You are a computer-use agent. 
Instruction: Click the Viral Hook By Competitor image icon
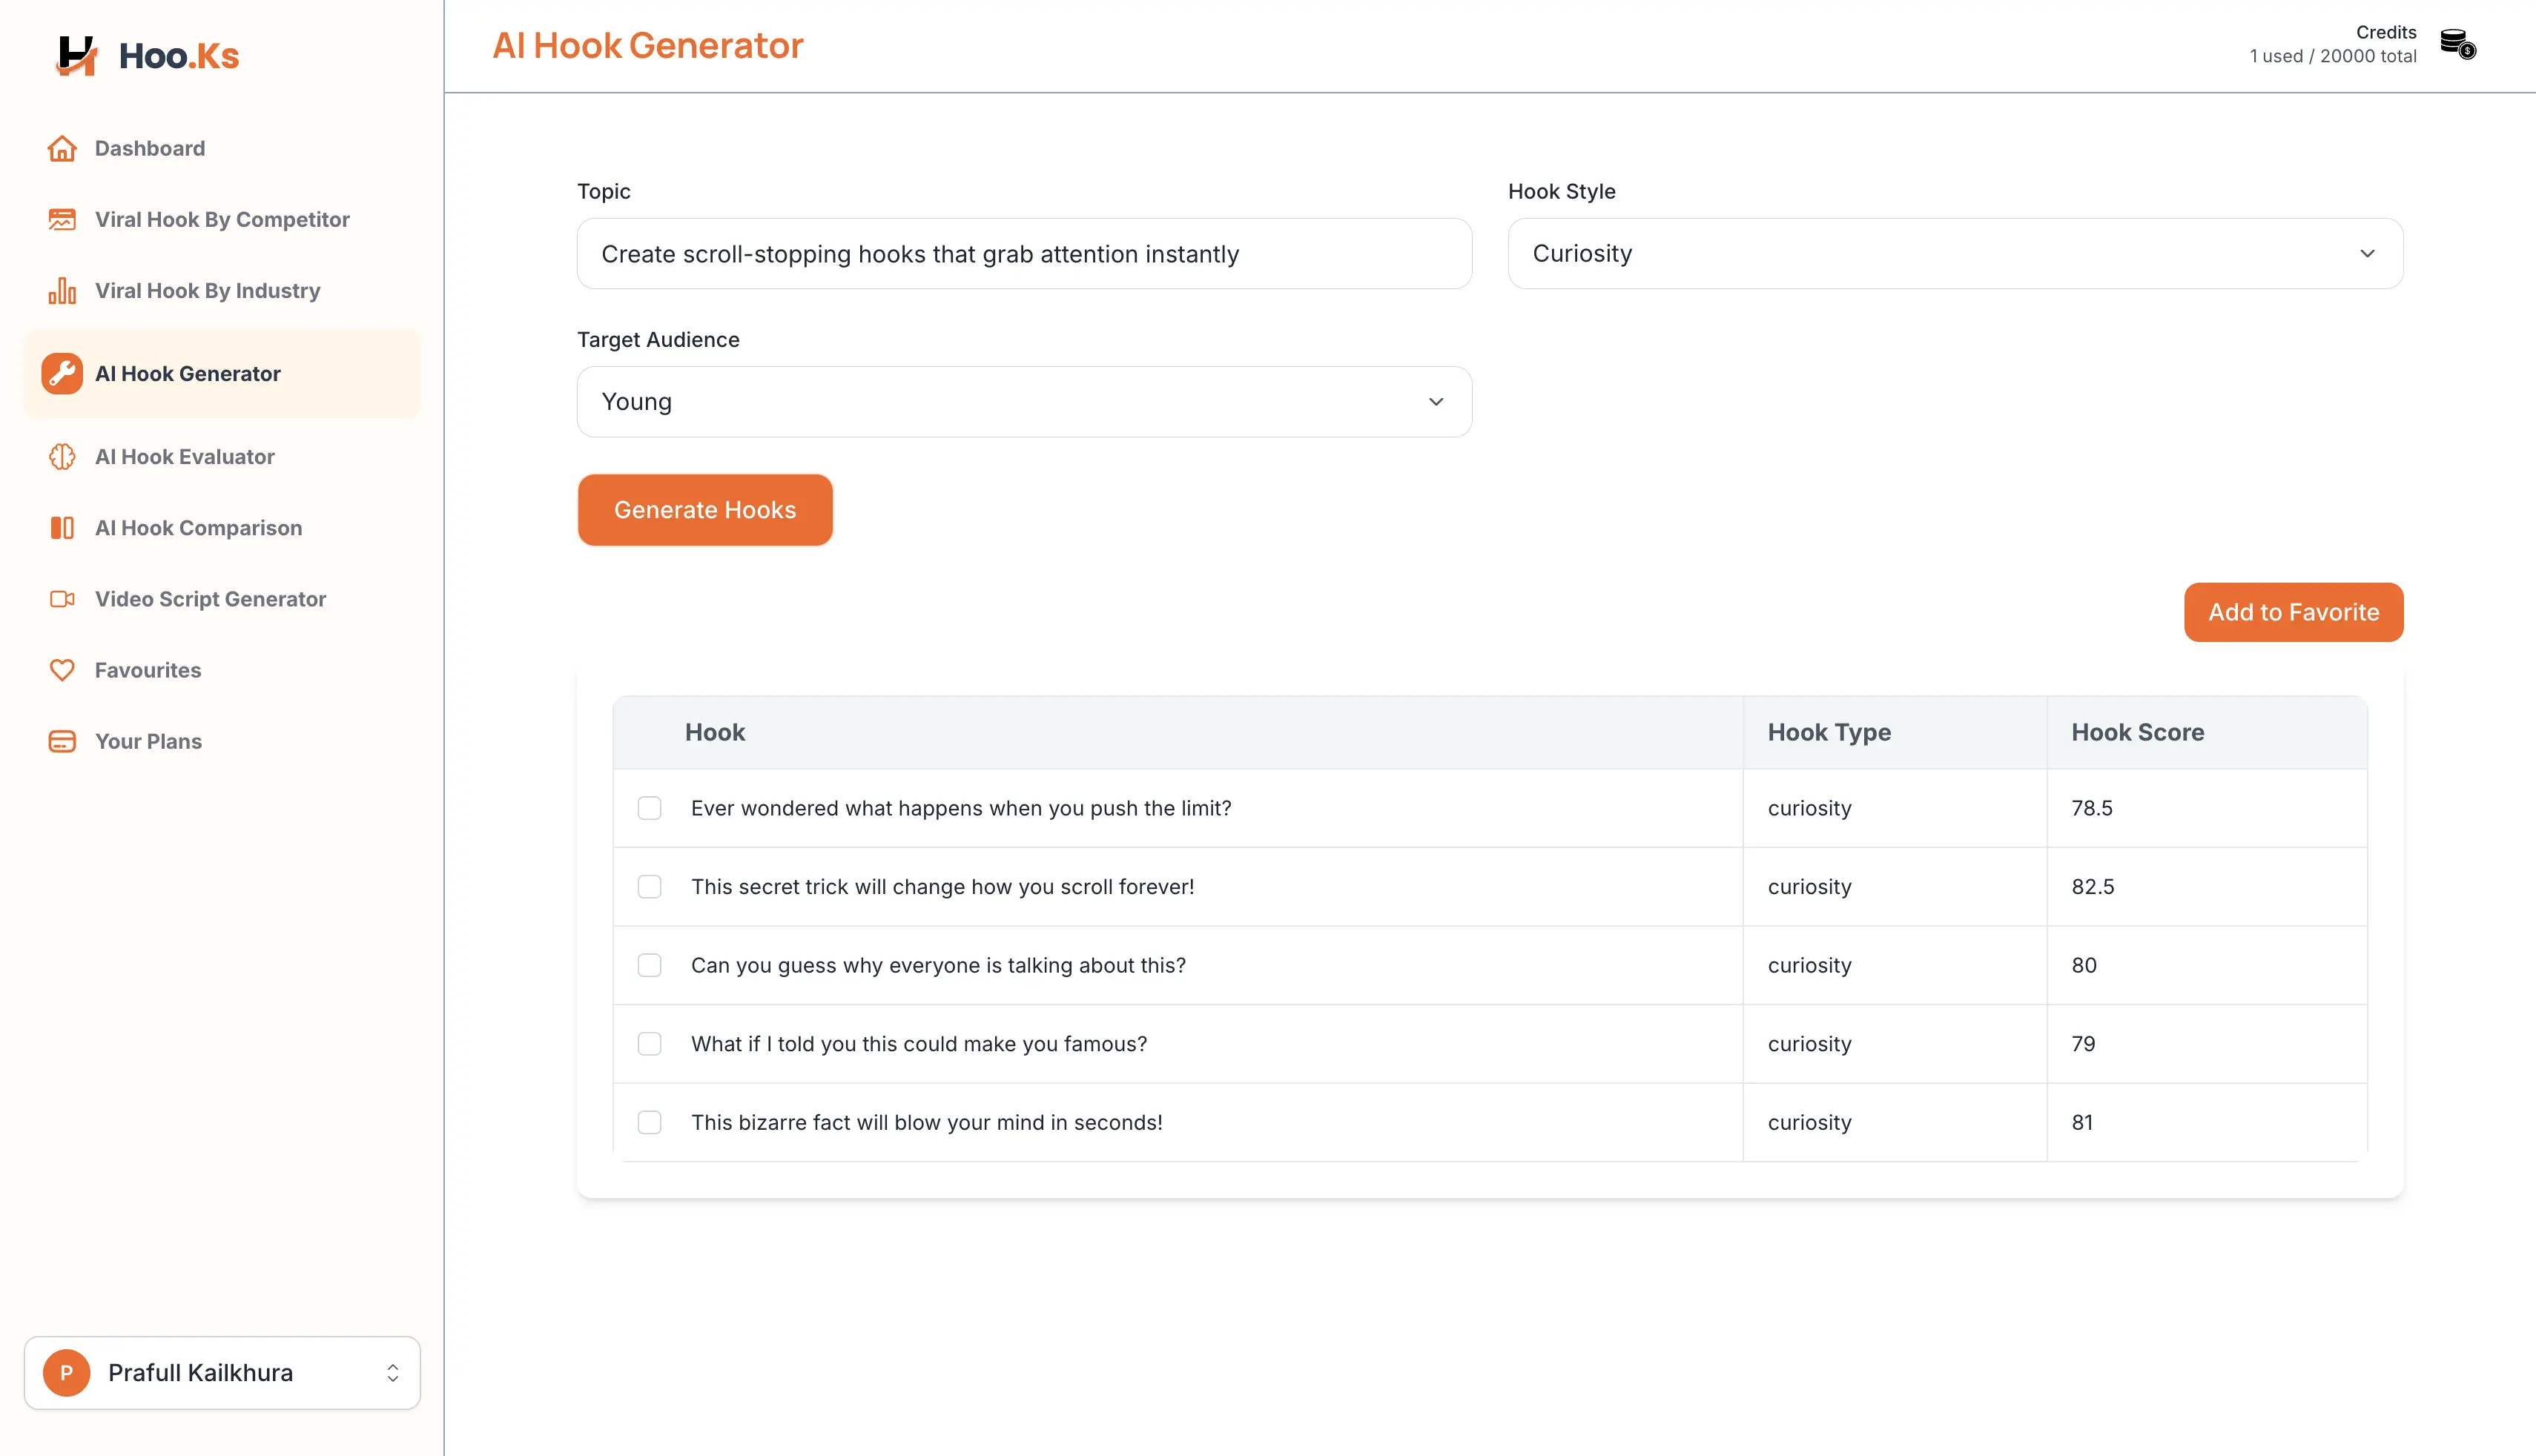pyautogui.click(x=62, y=219)
